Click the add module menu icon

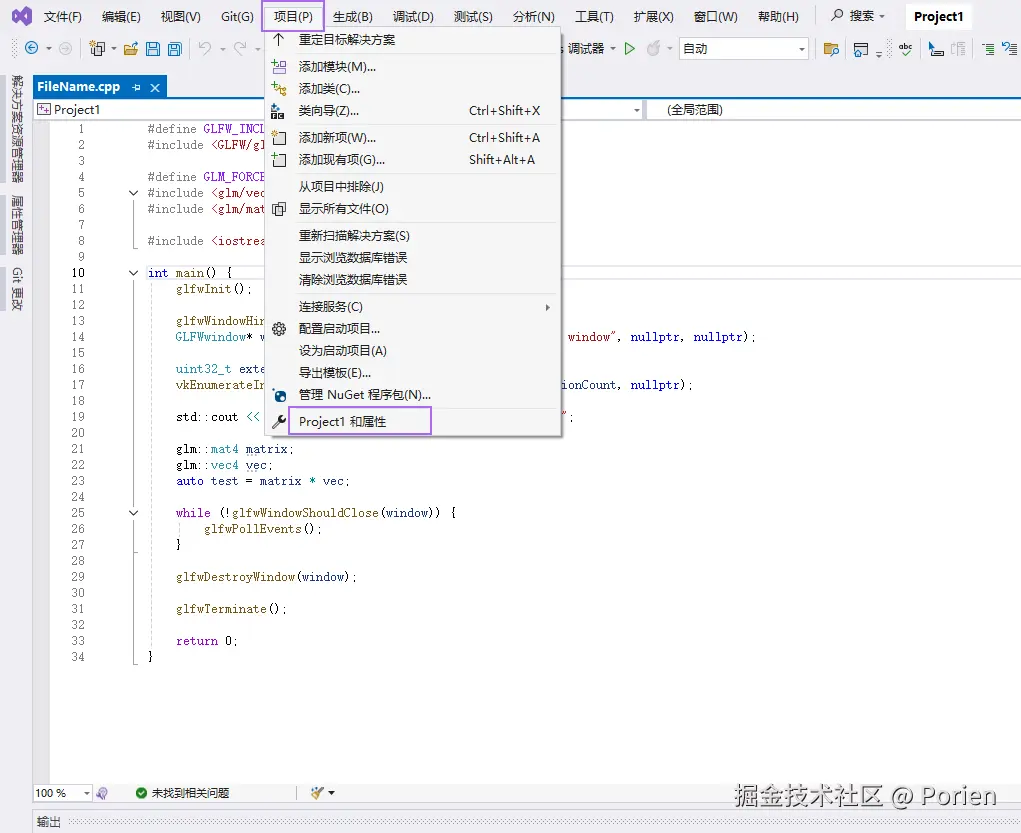279,66
